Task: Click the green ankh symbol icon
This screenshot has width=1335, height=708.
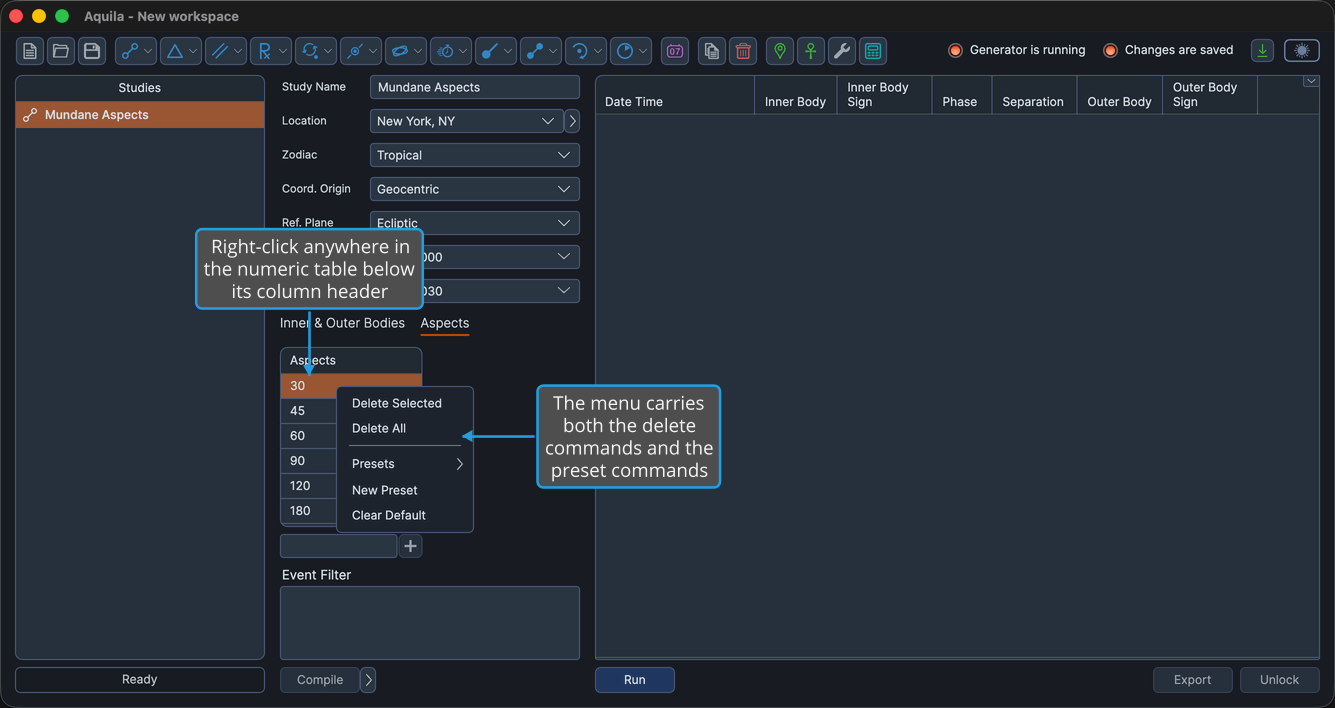Action: click(x=811, y=51)
